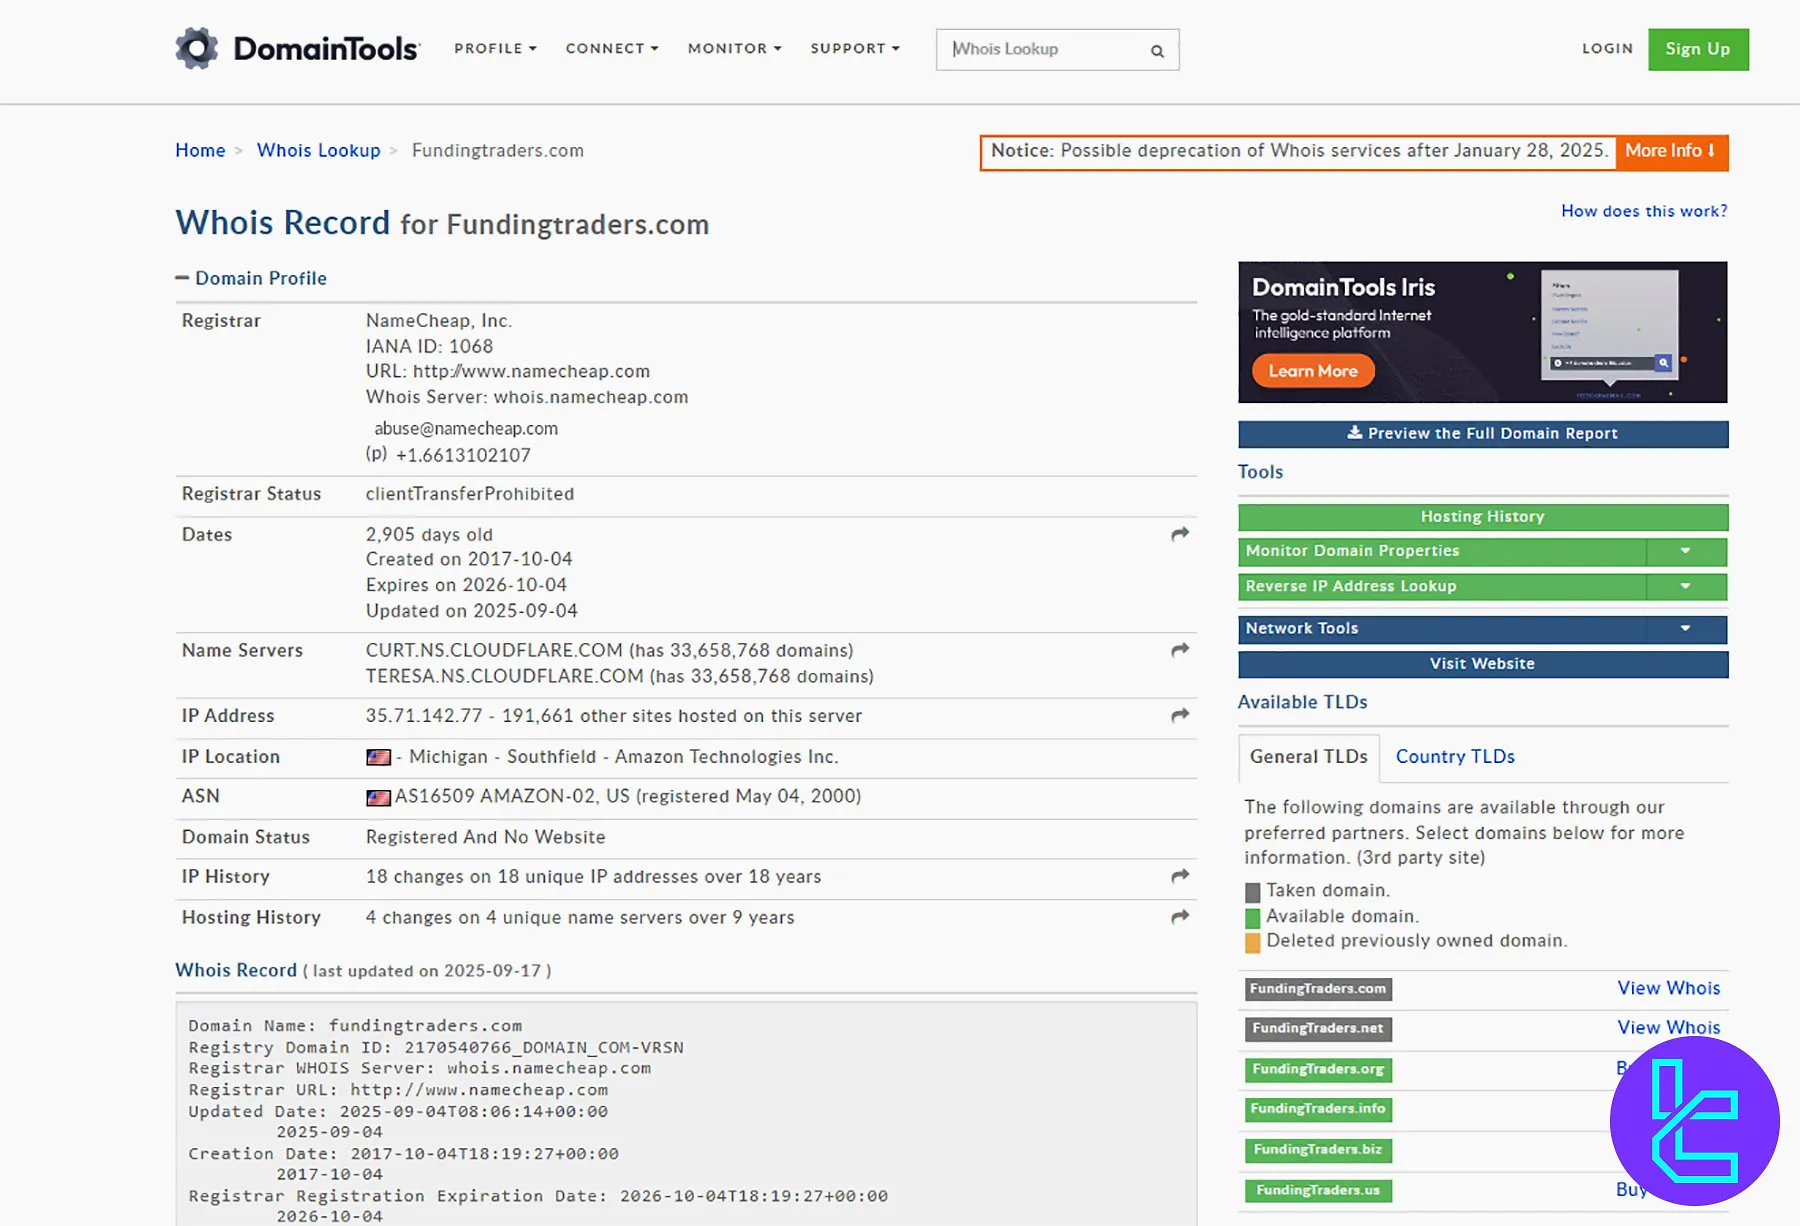1800x1226 pixels.
Task: Click the Hosting History row arrow icon
Action: (1180, 917)
